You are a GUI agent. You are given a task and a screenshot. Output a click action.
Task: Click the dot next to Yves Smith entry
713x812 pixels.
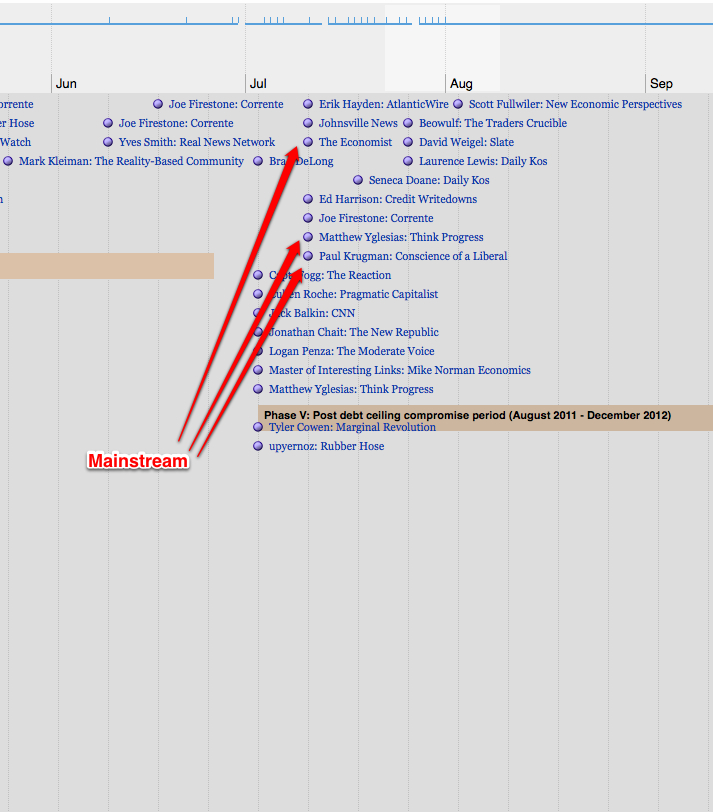[108, 142]
